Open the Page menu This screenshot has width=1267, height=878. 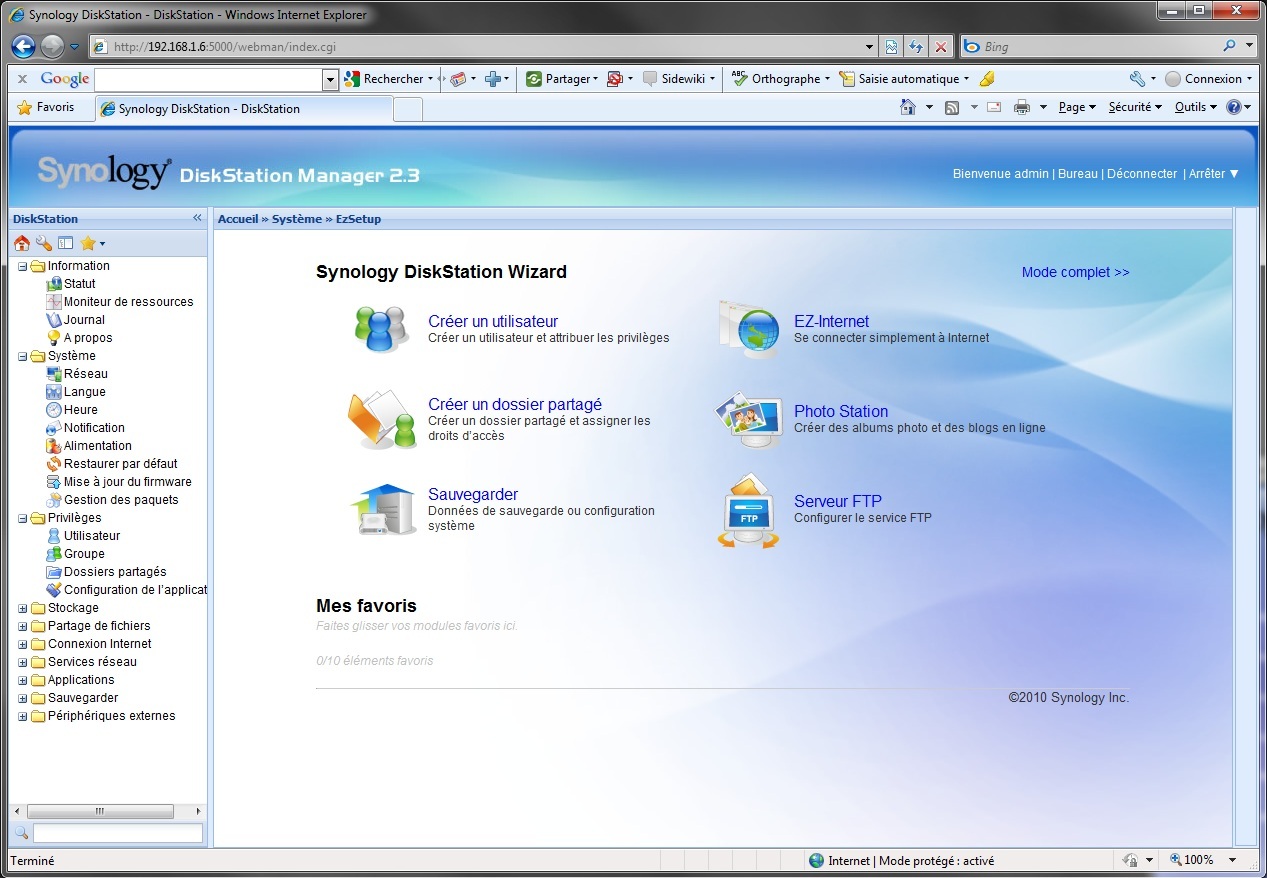(1077, 107)
